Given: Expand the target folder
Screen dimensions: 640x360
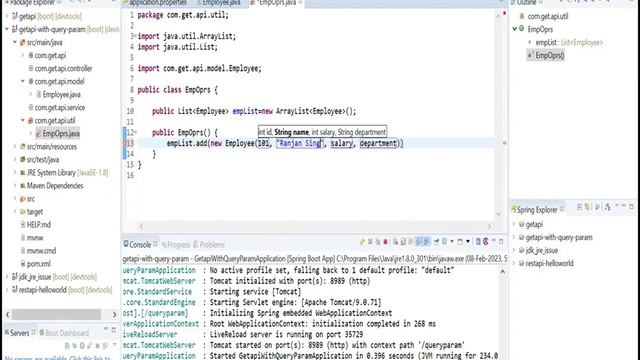Looking at the screenshot, I should 15,212.
